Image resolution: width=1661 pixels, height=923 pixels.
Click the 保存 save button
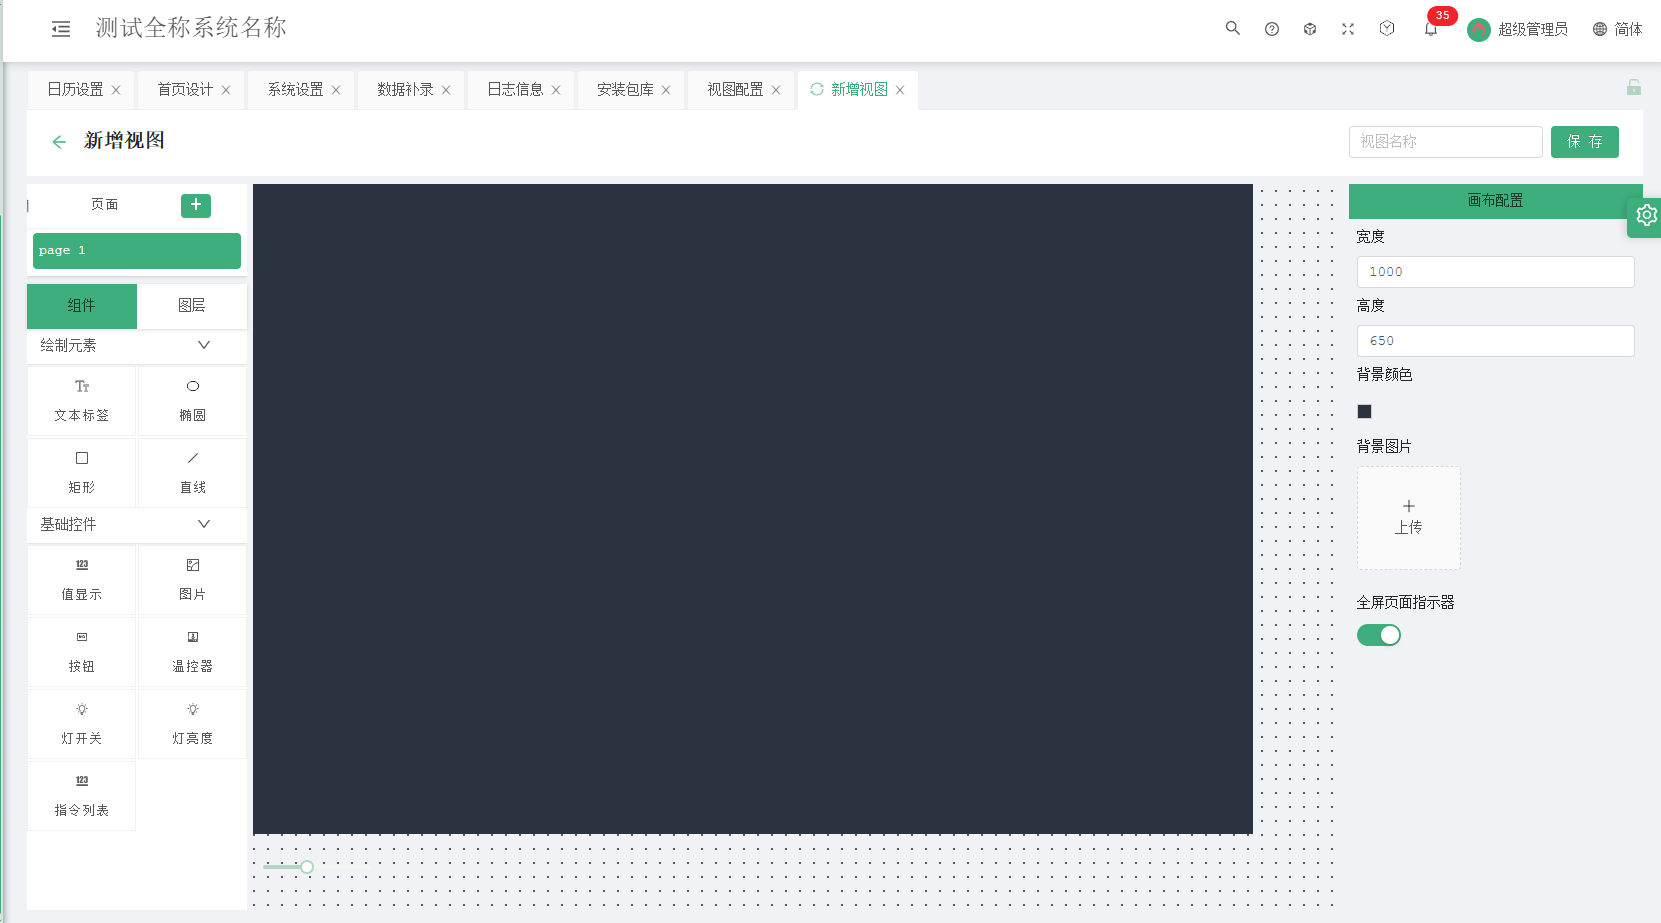click(x=1585, y=142)
